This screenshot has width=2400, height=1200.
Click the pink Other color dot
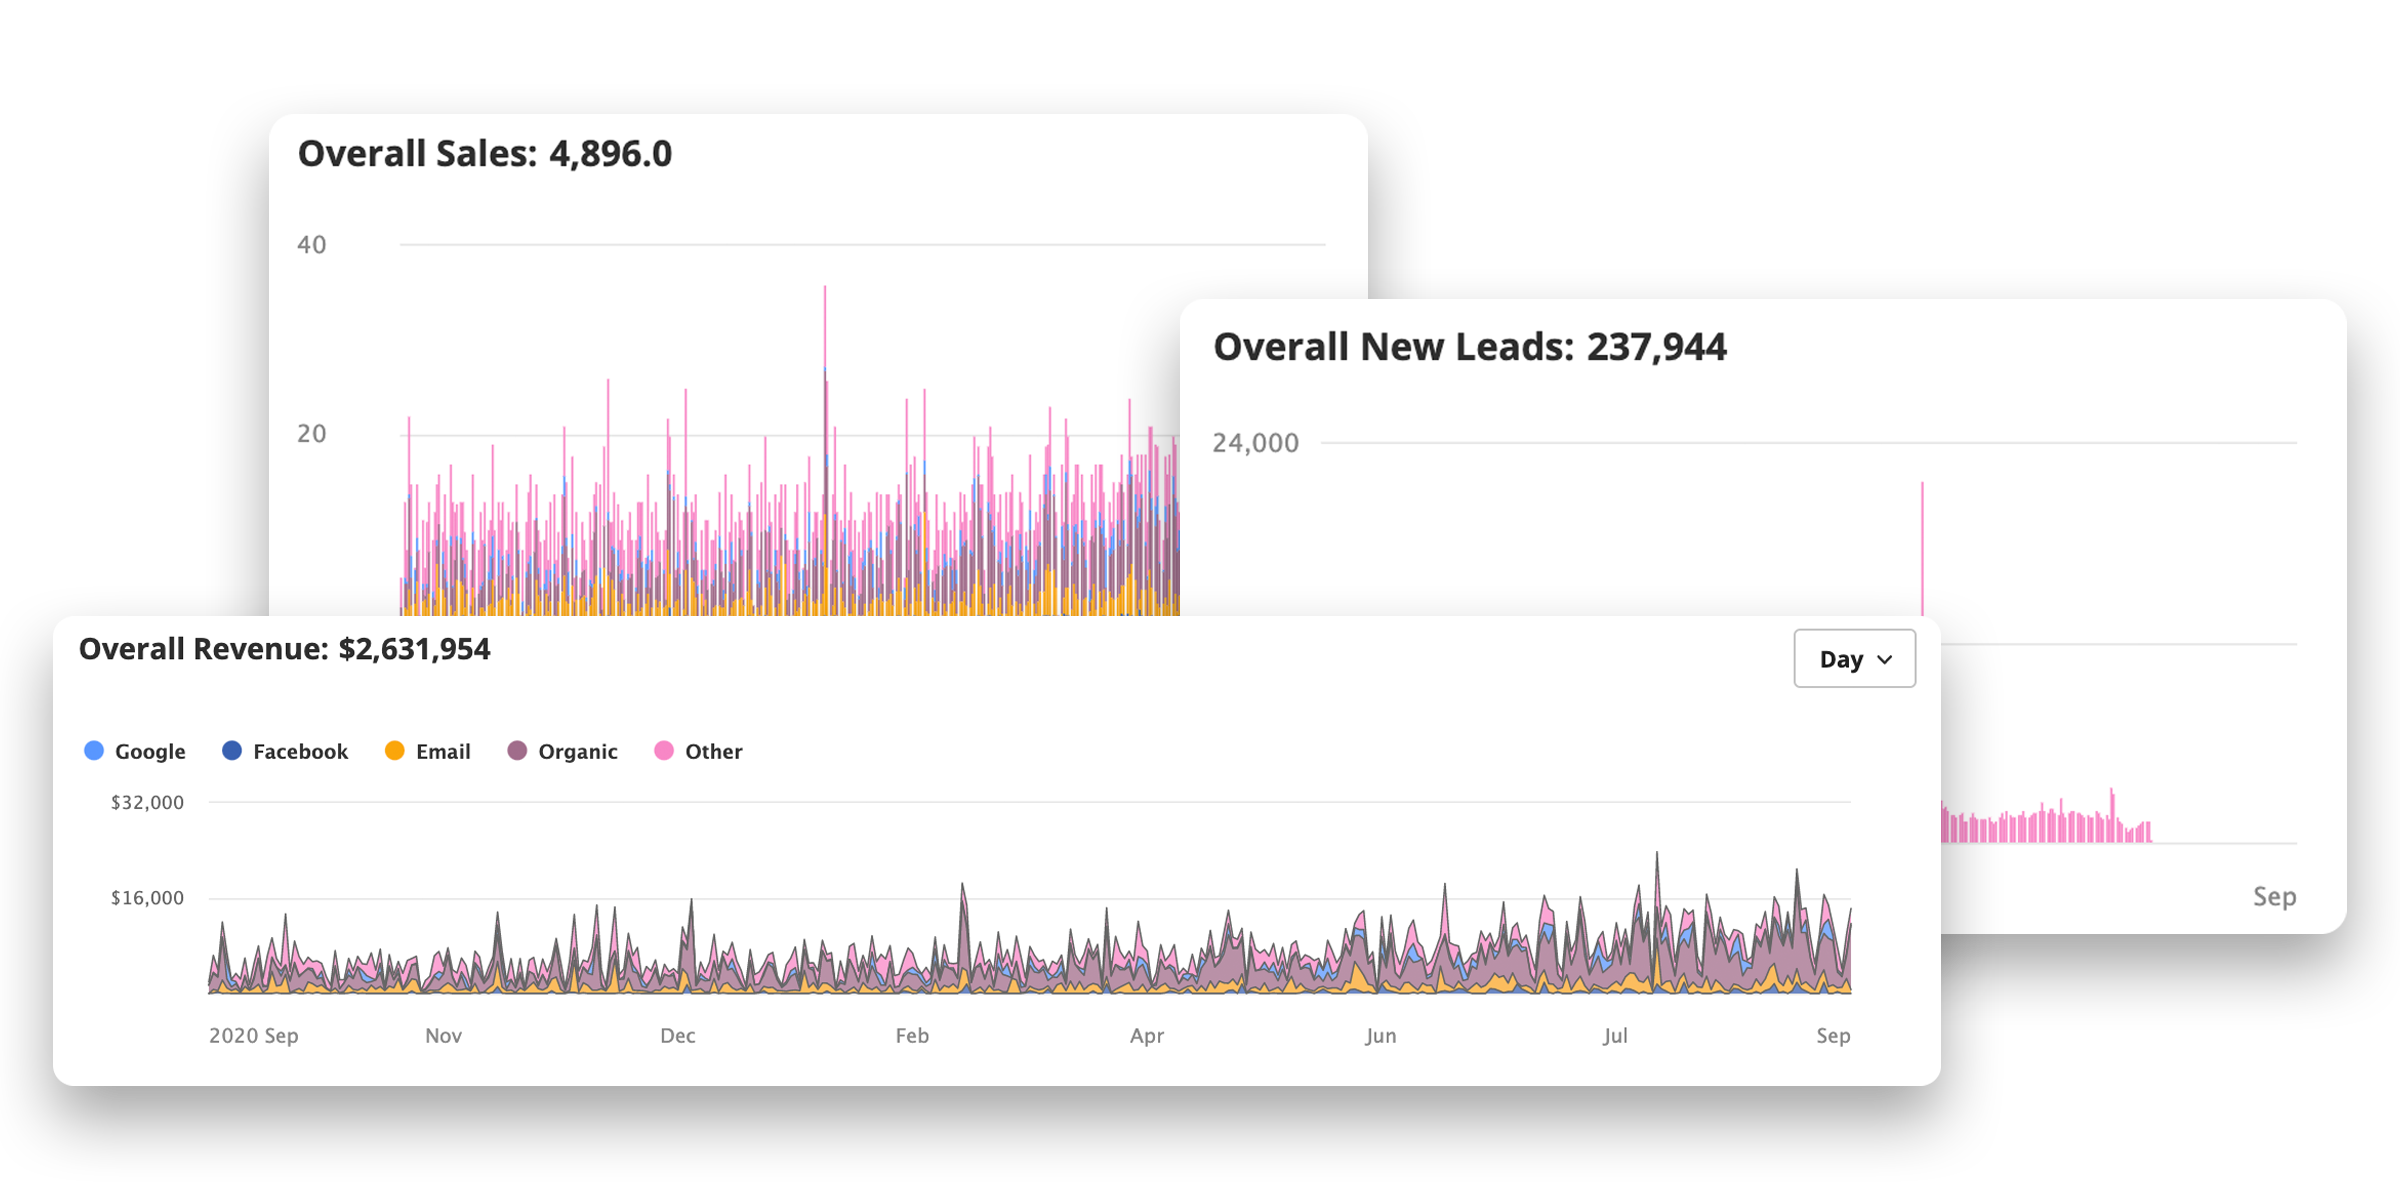click(664, 751)
